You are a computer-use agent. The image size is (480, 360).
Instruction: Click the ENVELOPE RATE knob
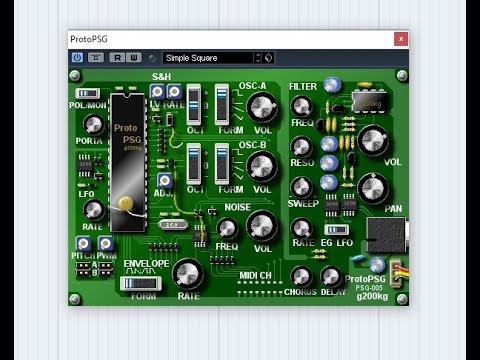(x=188, y=274)
